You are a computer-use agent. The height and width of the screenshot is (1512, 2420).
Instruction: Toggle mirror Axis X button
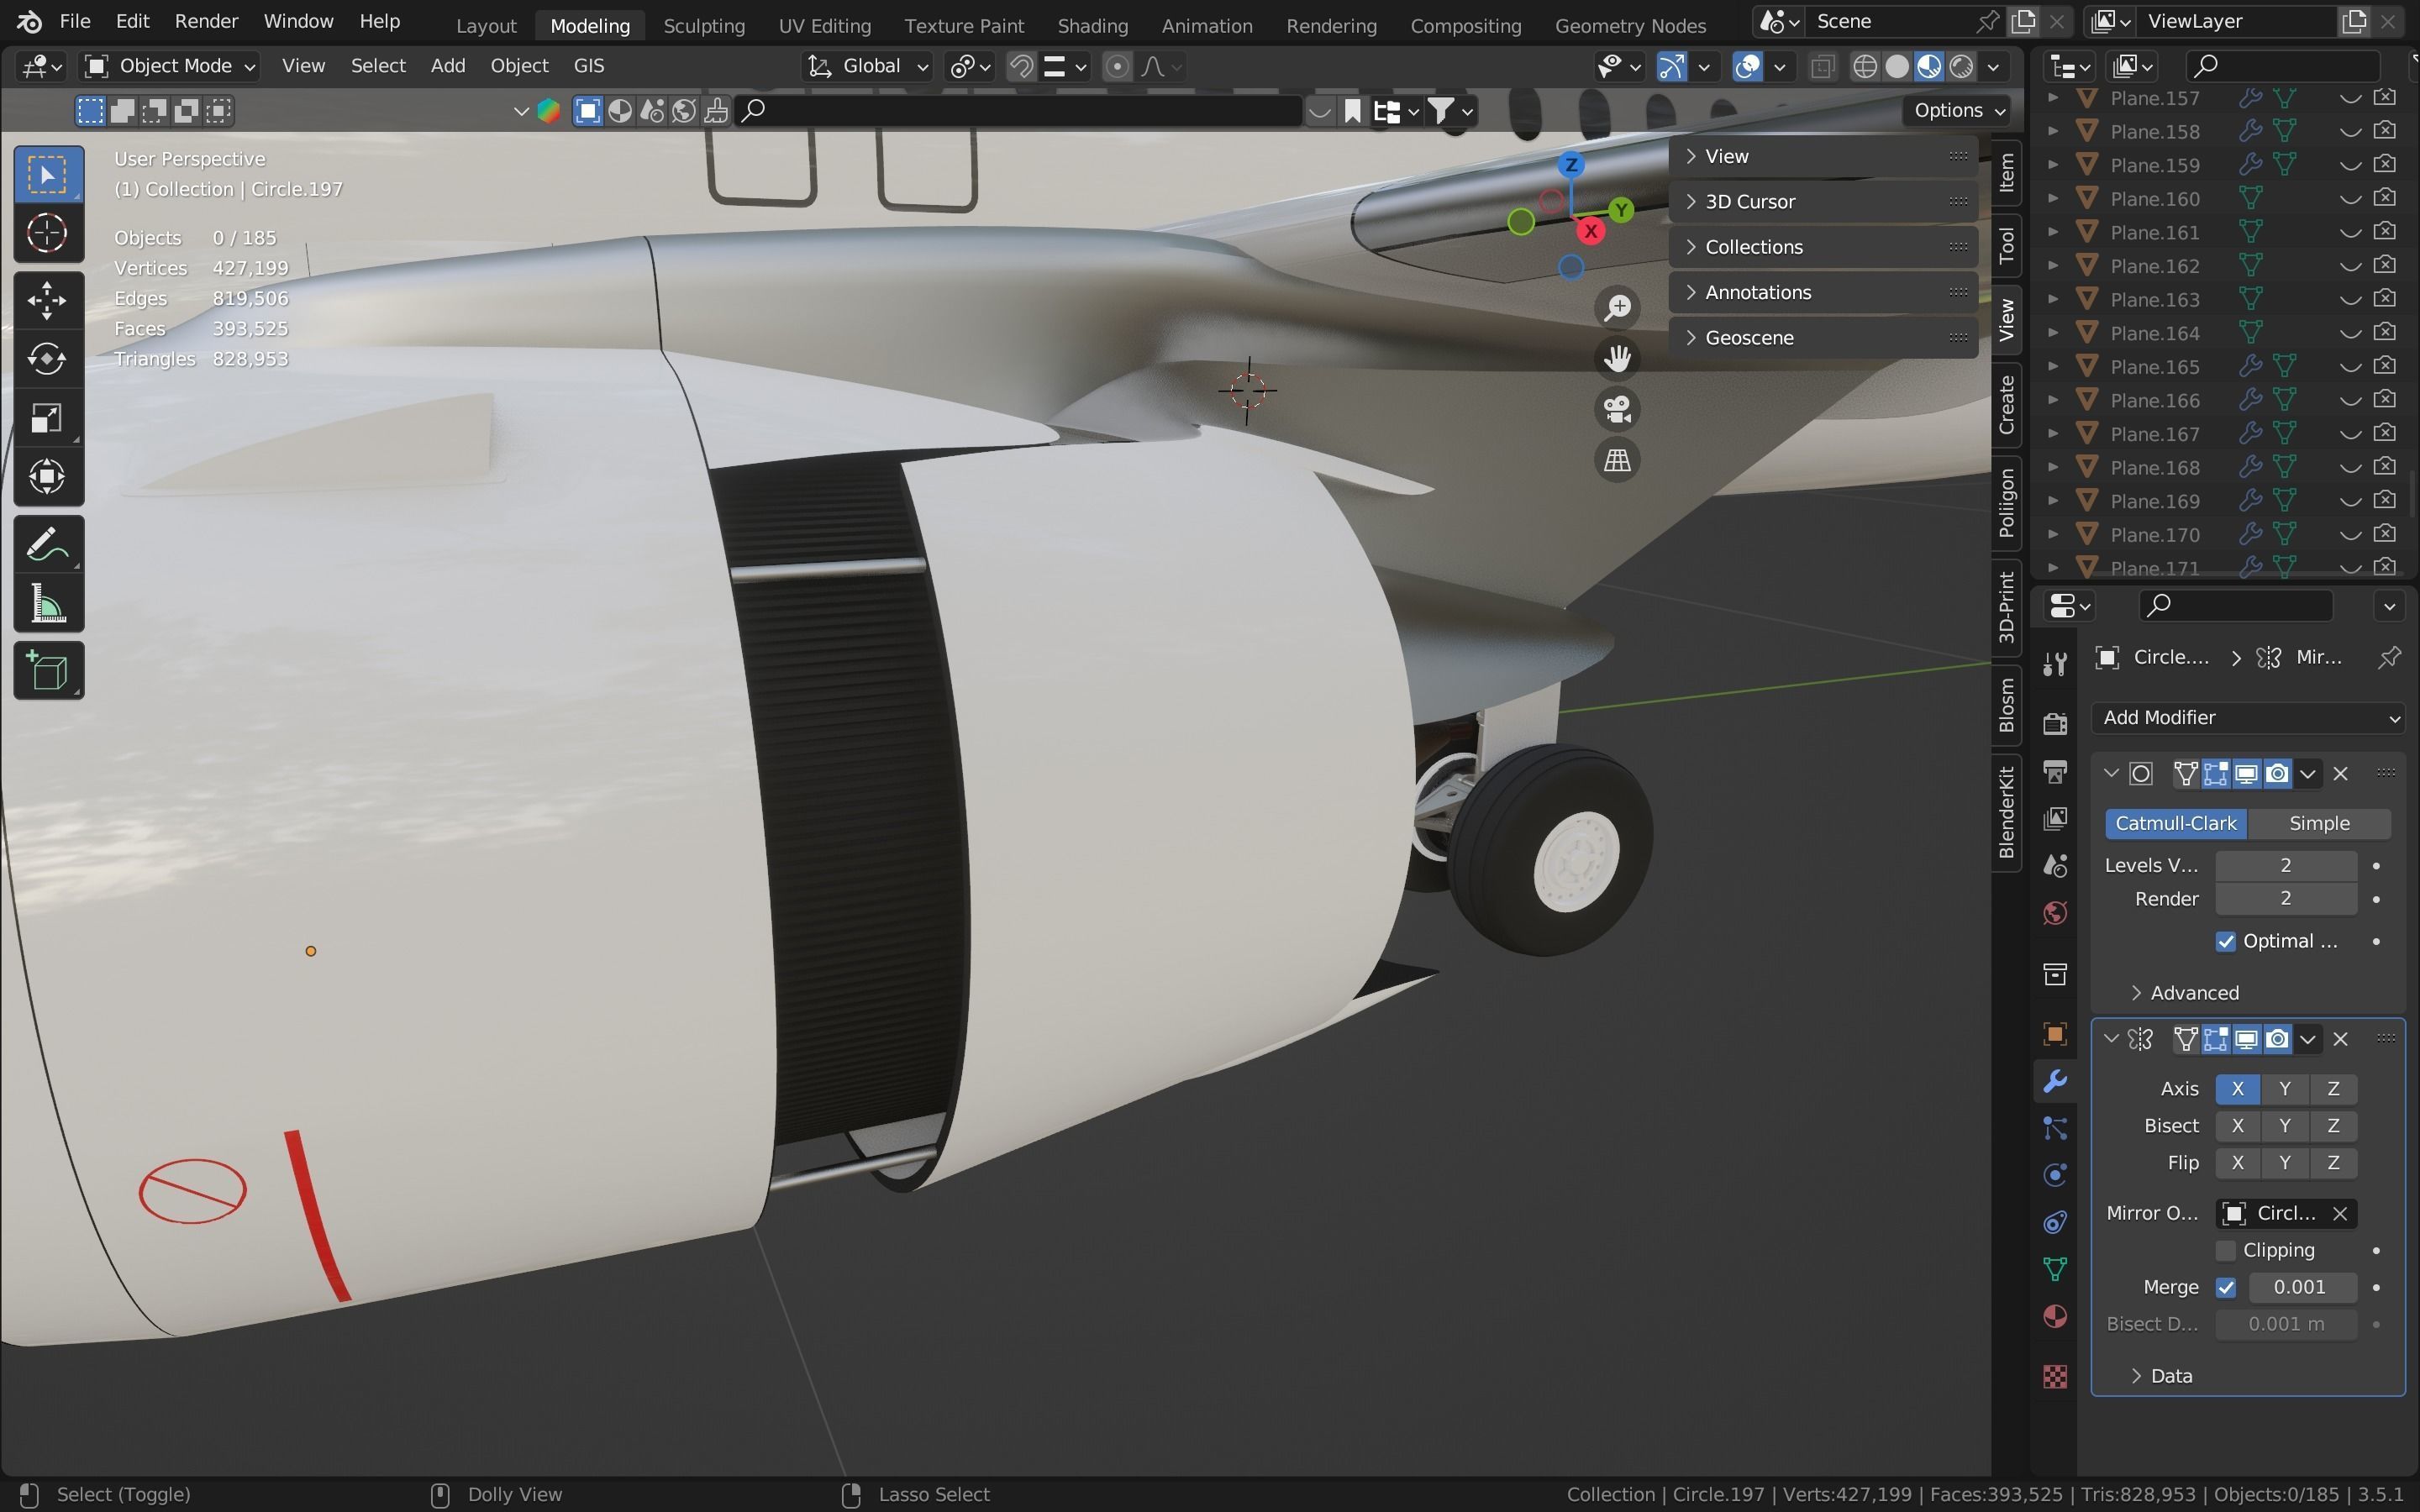click(2238, 1089)
